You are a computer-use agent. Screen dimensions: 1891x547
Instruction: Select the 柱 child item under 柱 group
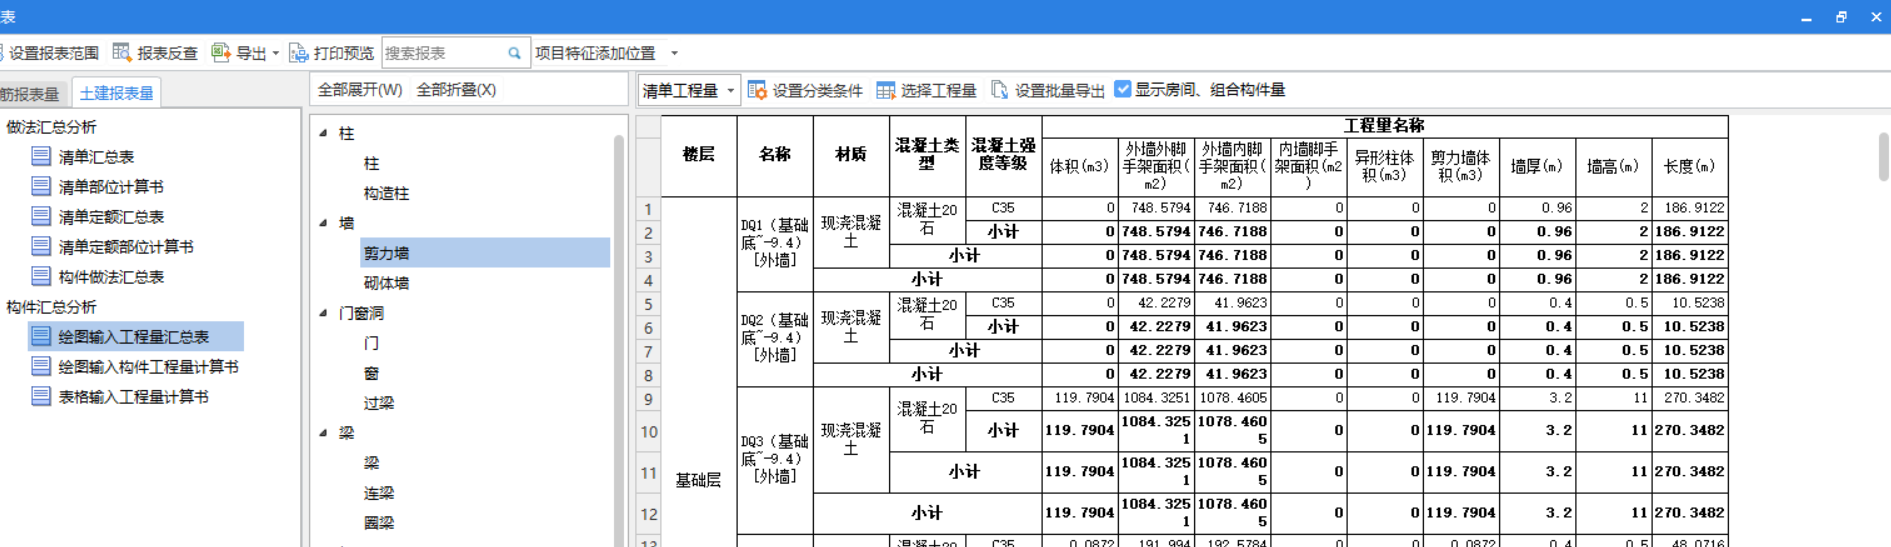click(x=371, y=163)
